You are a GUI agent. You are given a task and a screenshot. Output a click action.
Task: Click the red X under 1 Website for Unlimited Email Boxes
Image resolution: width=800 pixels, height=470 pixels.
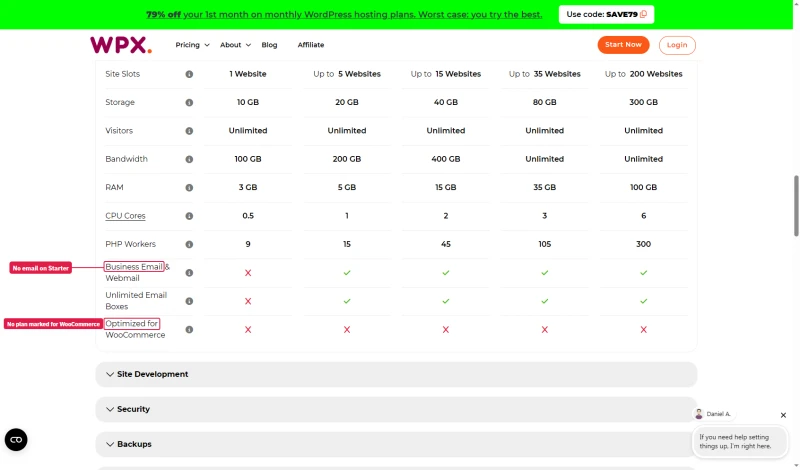(x=248, y=301)
